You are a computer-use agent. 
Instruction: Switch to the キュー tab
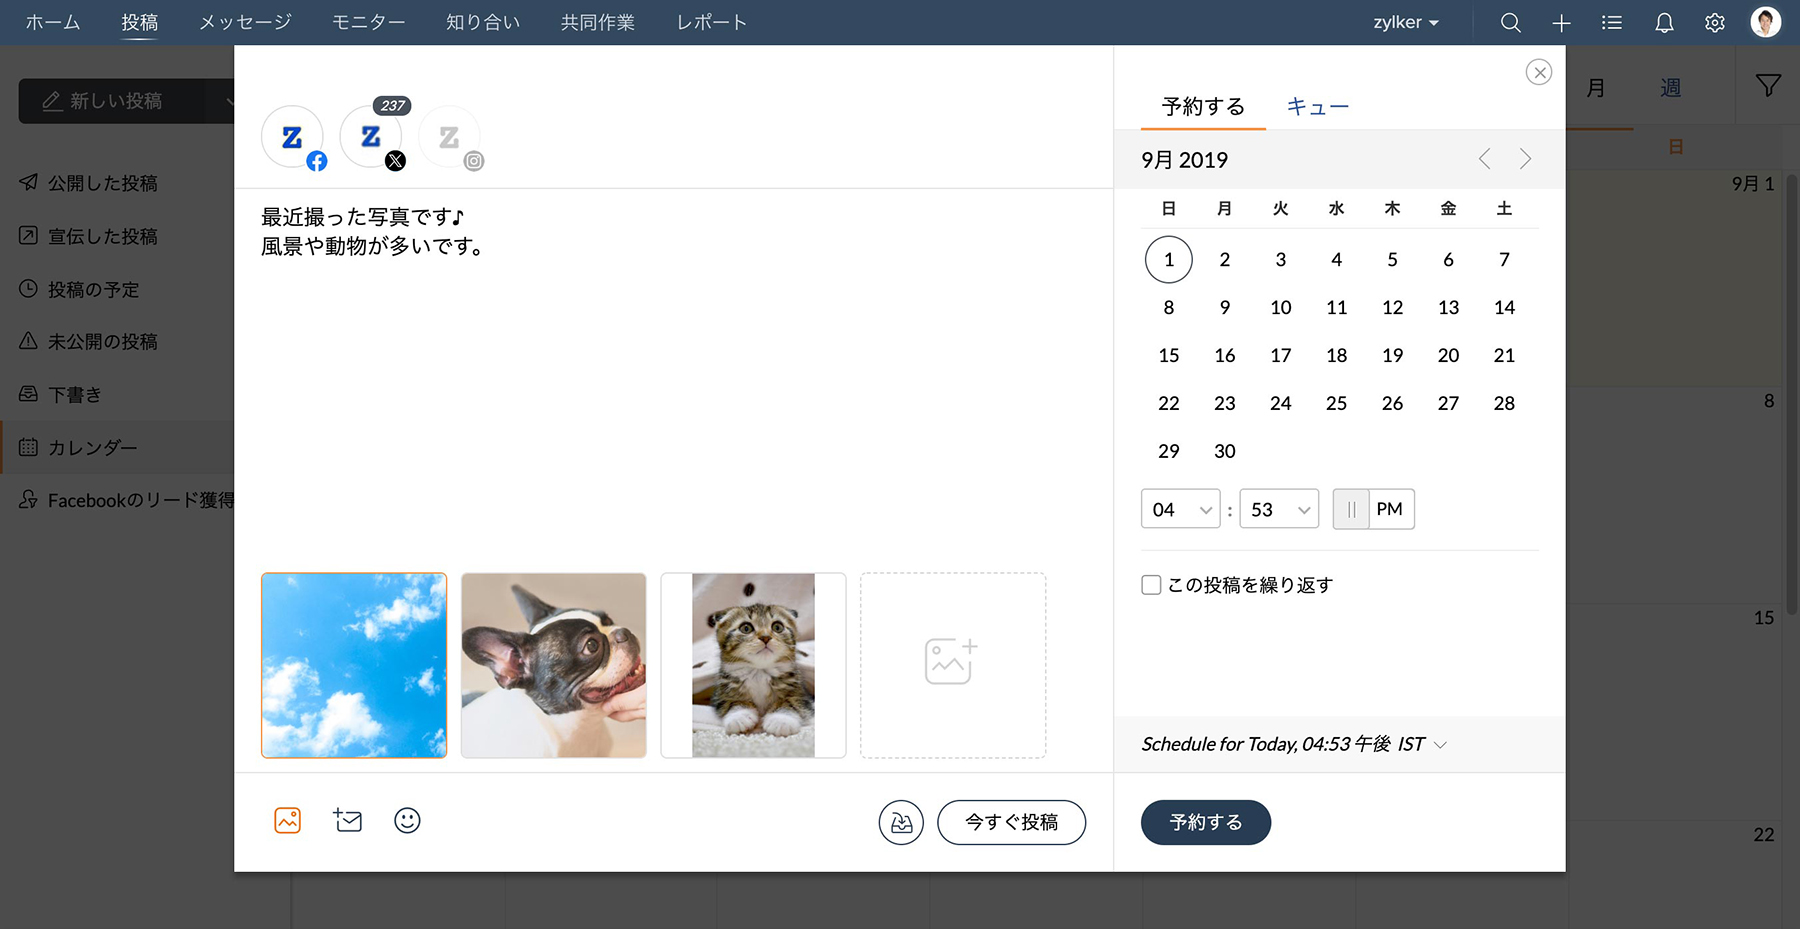pyautogui.click(x=1317, y=105)
